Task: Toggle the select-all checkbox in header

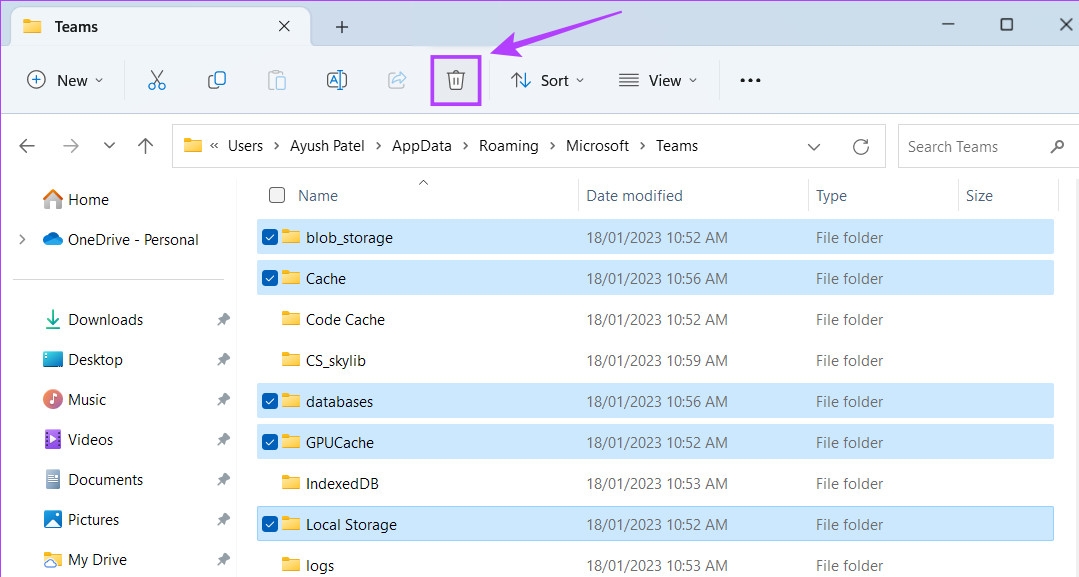Action: 277,195
